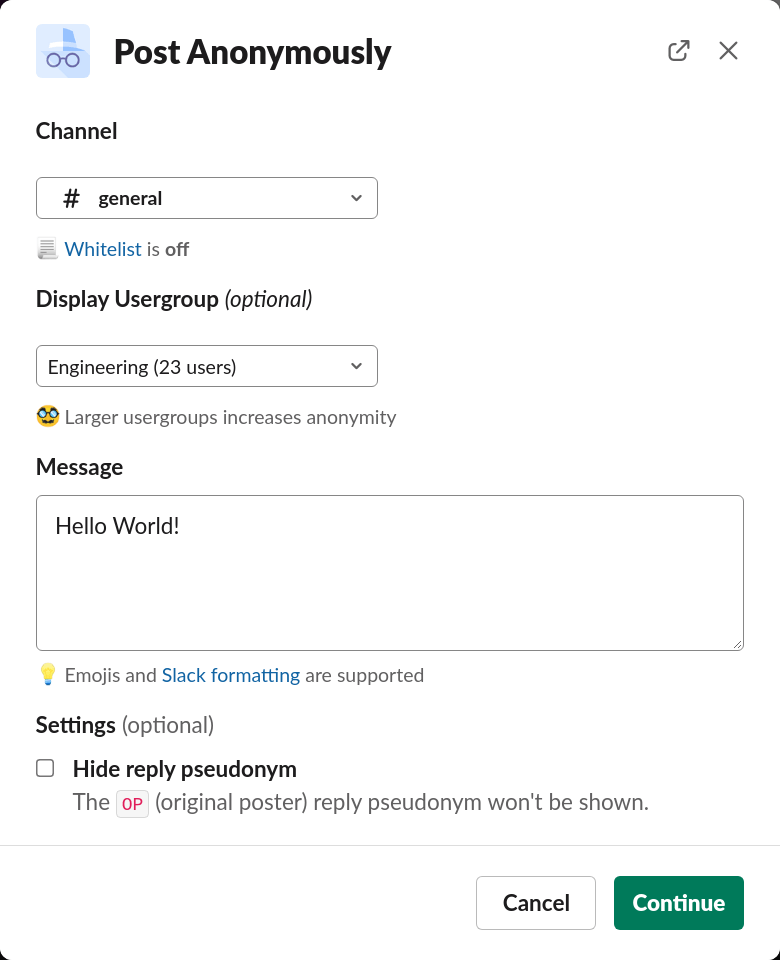Viewport: 780px width, 960px height.
Task: Click the light bulb emoji icon
Action: pos(48,675)
